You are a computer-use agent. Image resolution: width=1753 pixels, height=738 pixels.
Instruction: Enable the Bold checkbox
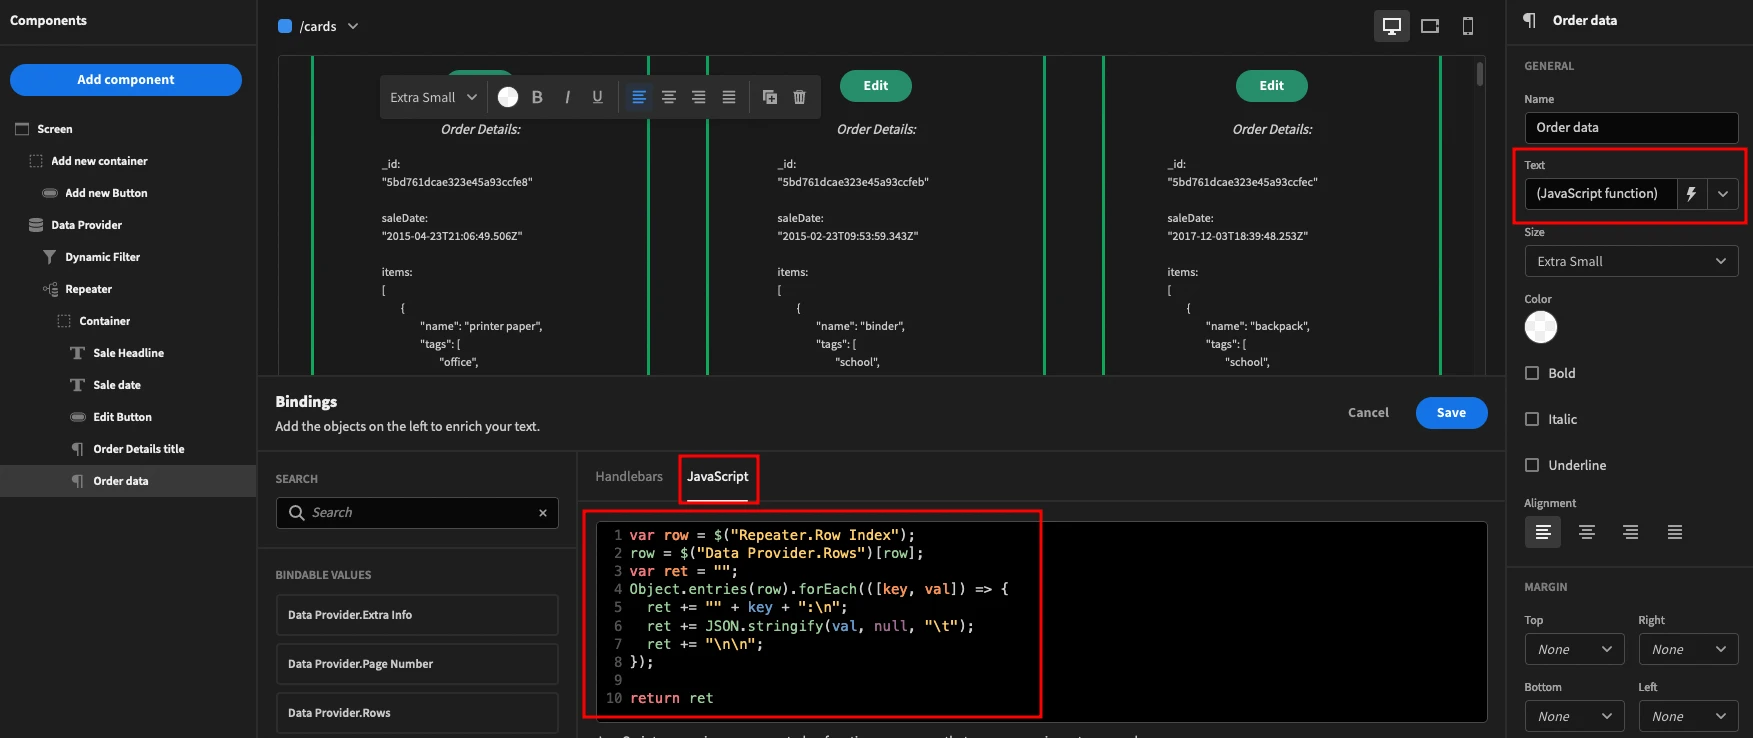point(1532,373)
